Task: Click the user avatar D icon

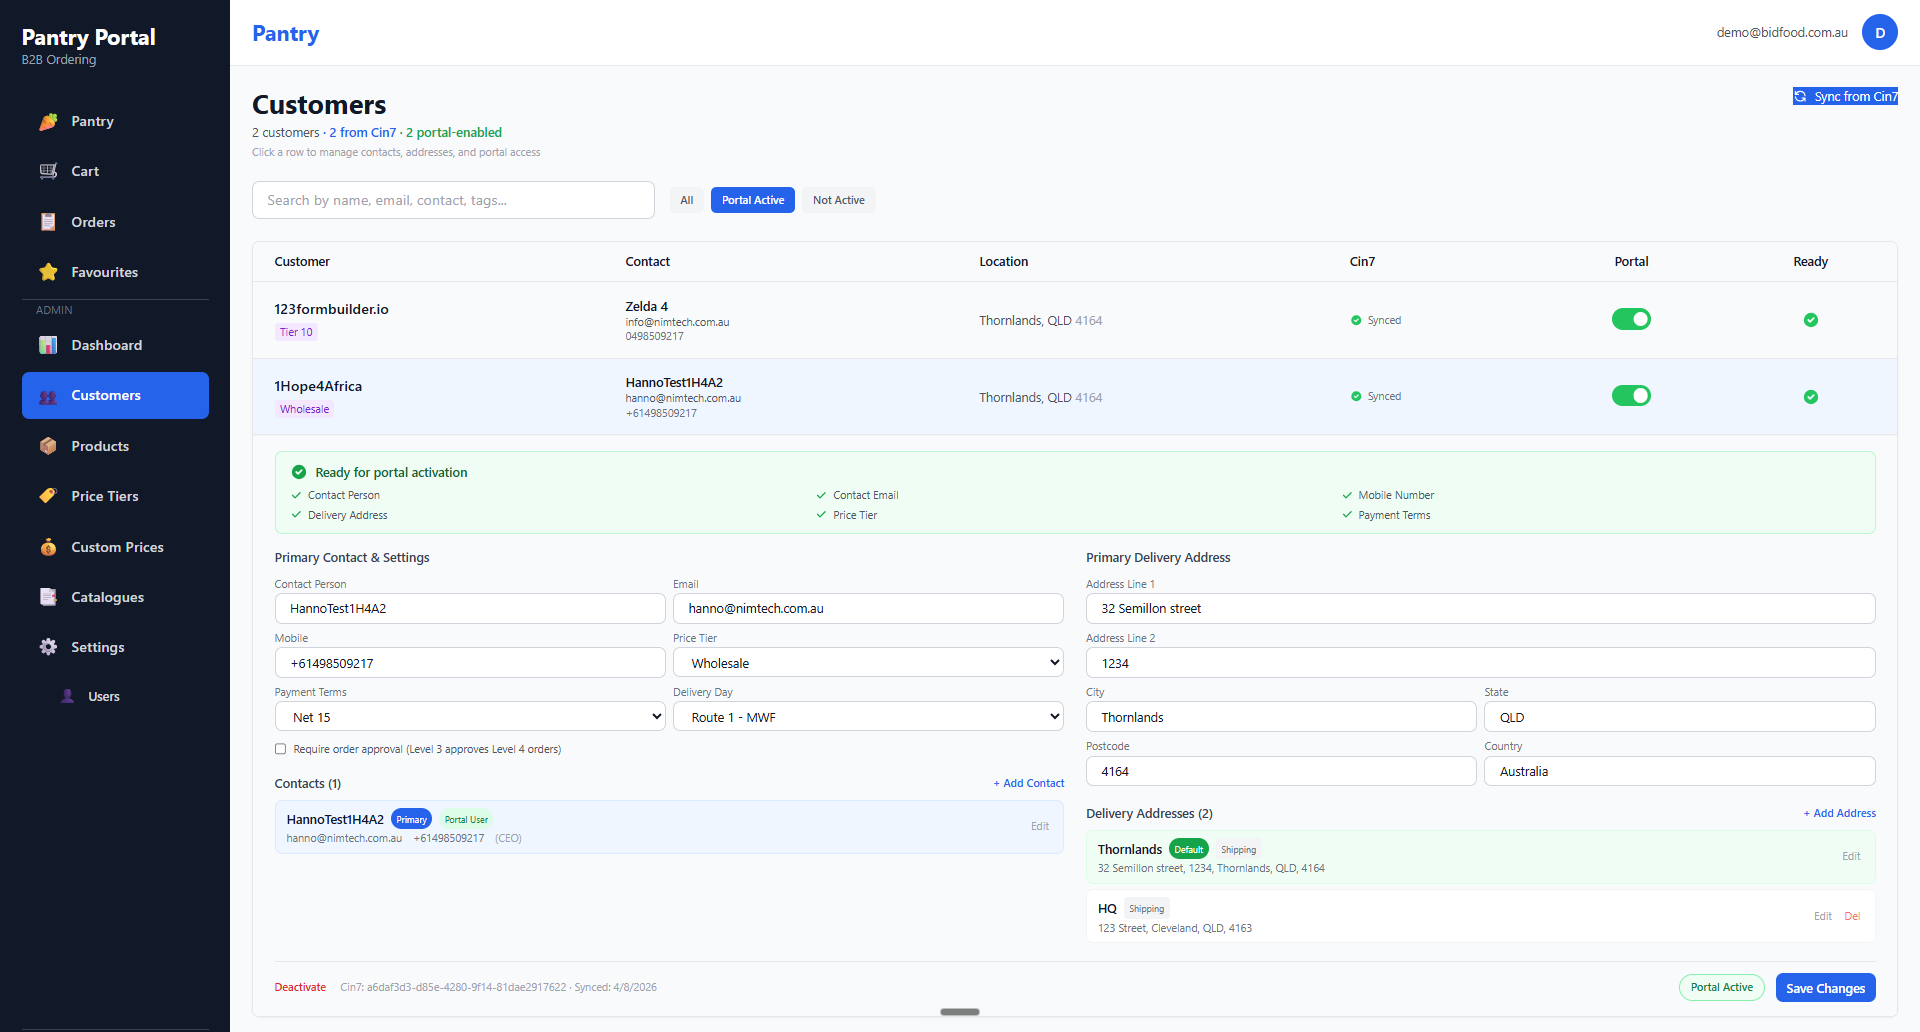Action: 1880,32
